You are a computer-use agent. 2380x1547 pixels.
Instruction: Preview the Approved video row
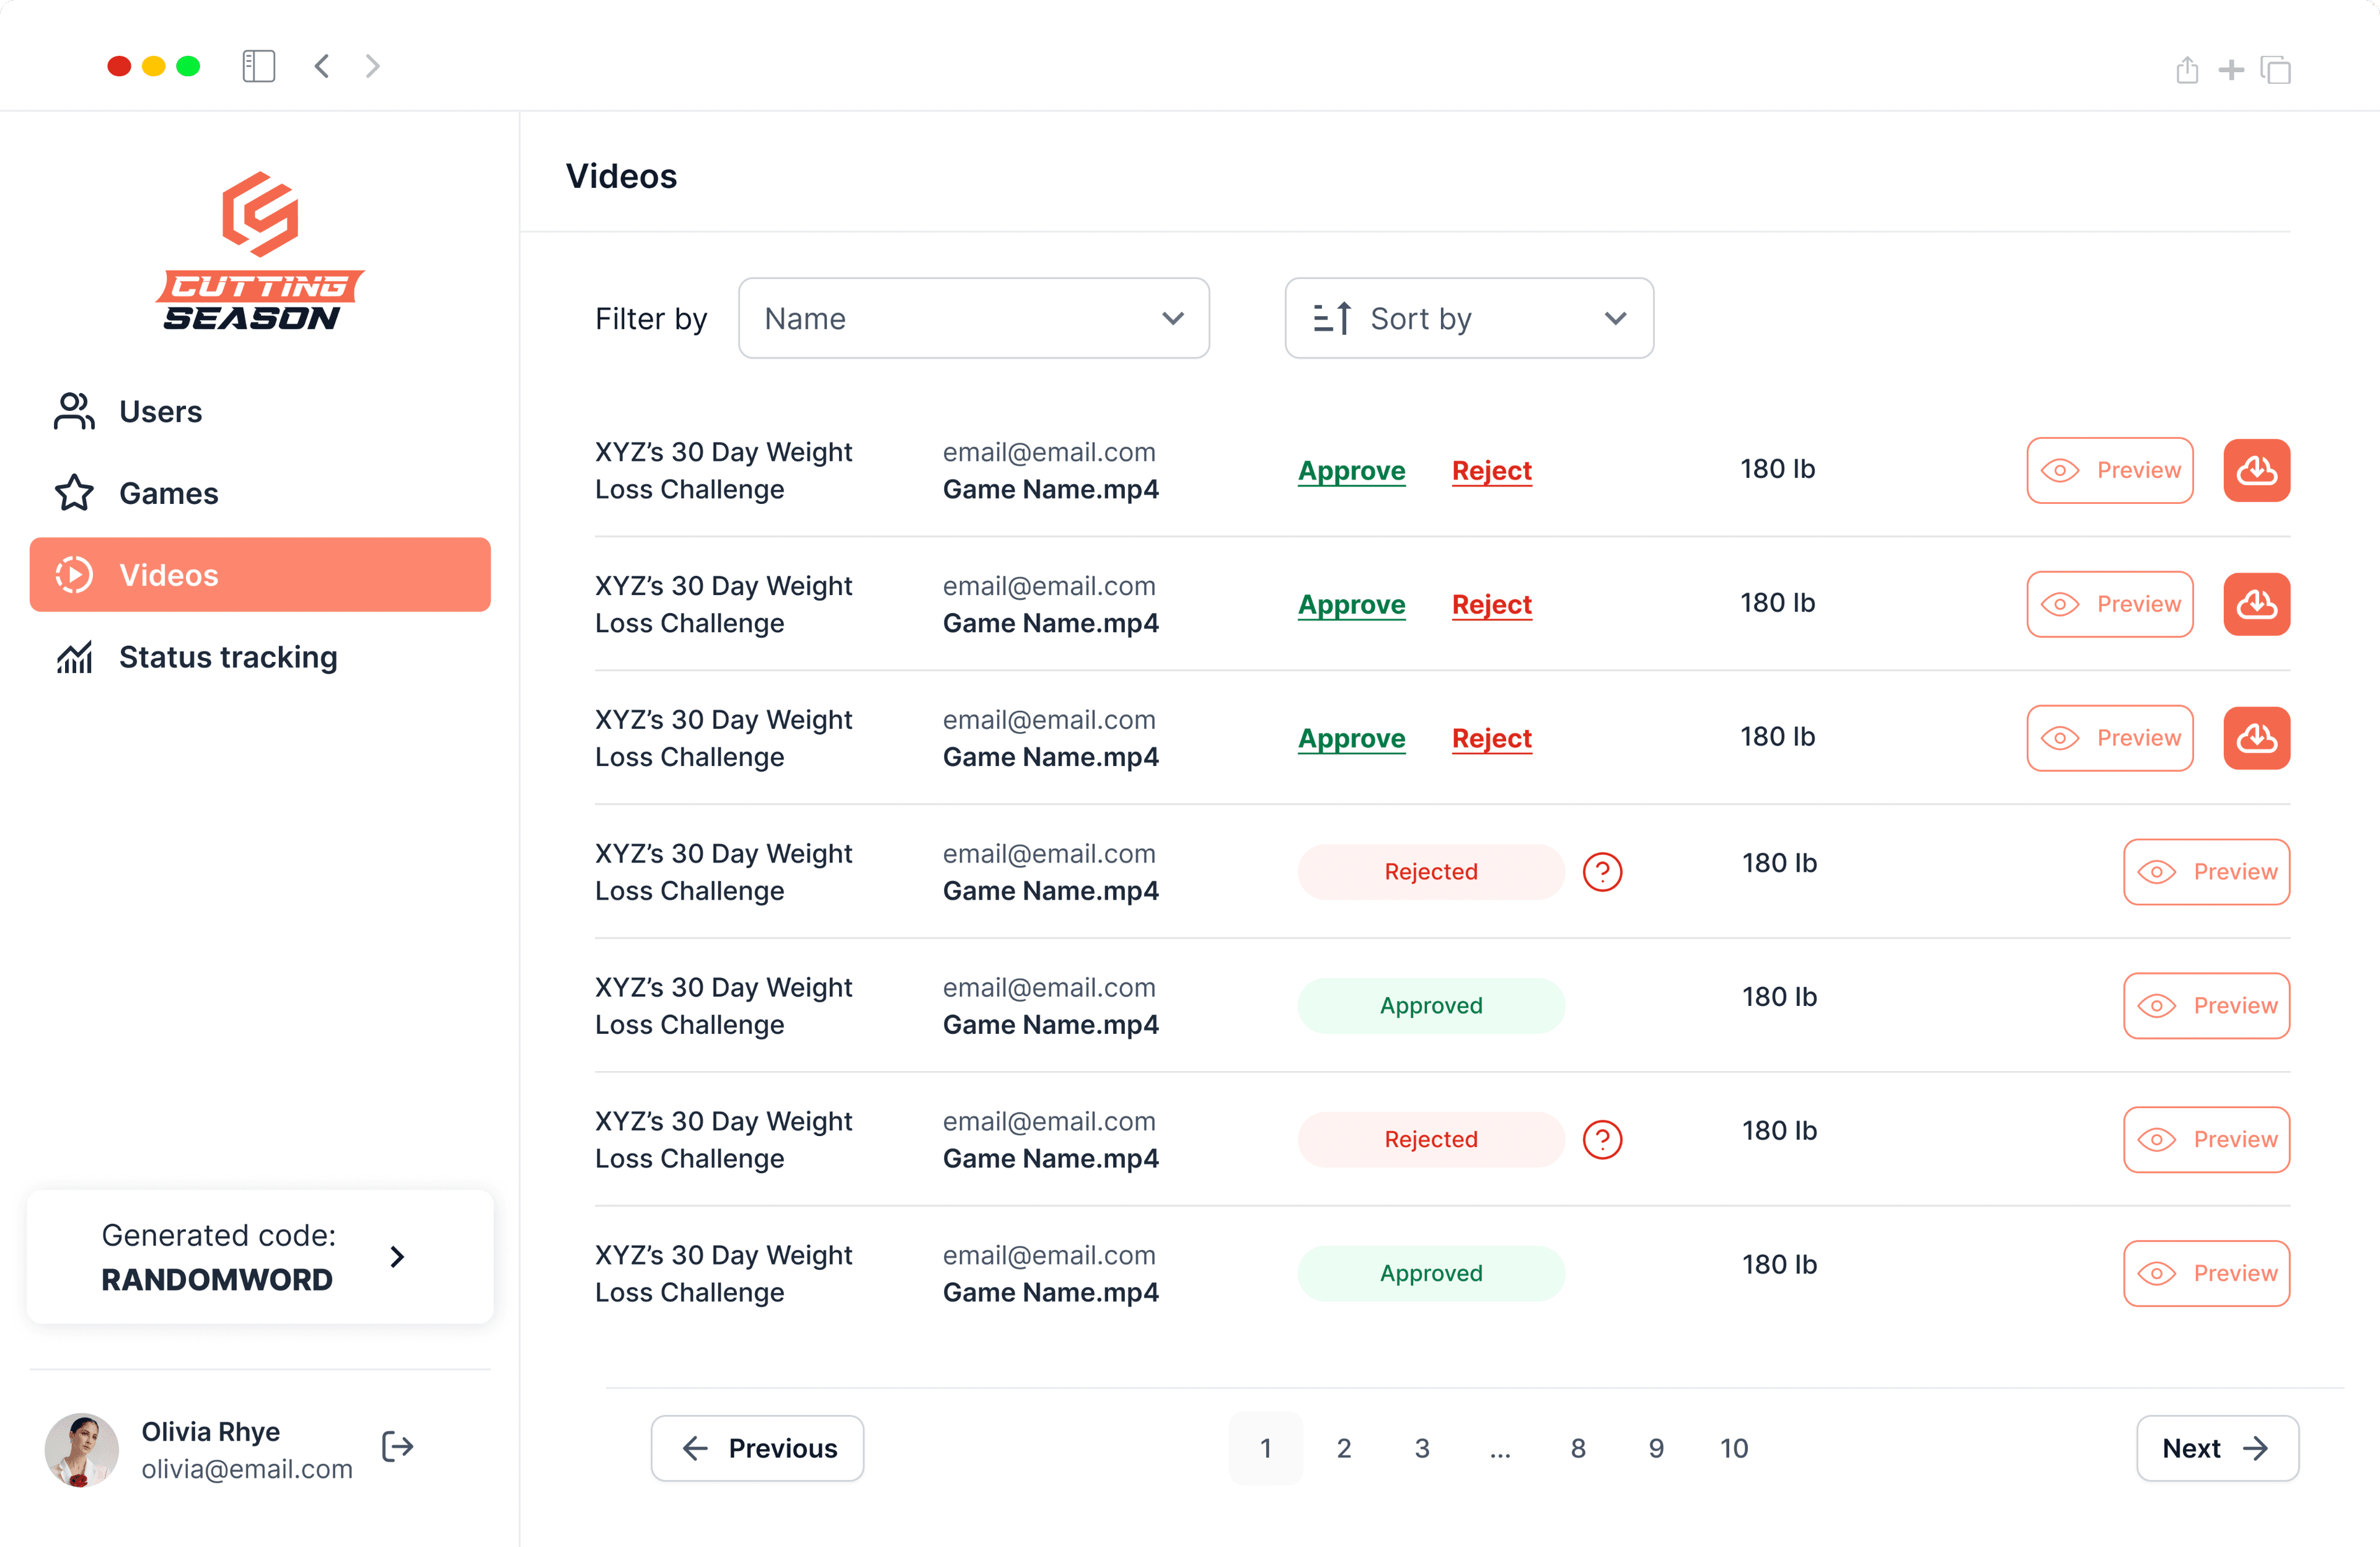pyautogui.click(x=2207, y=1005)
